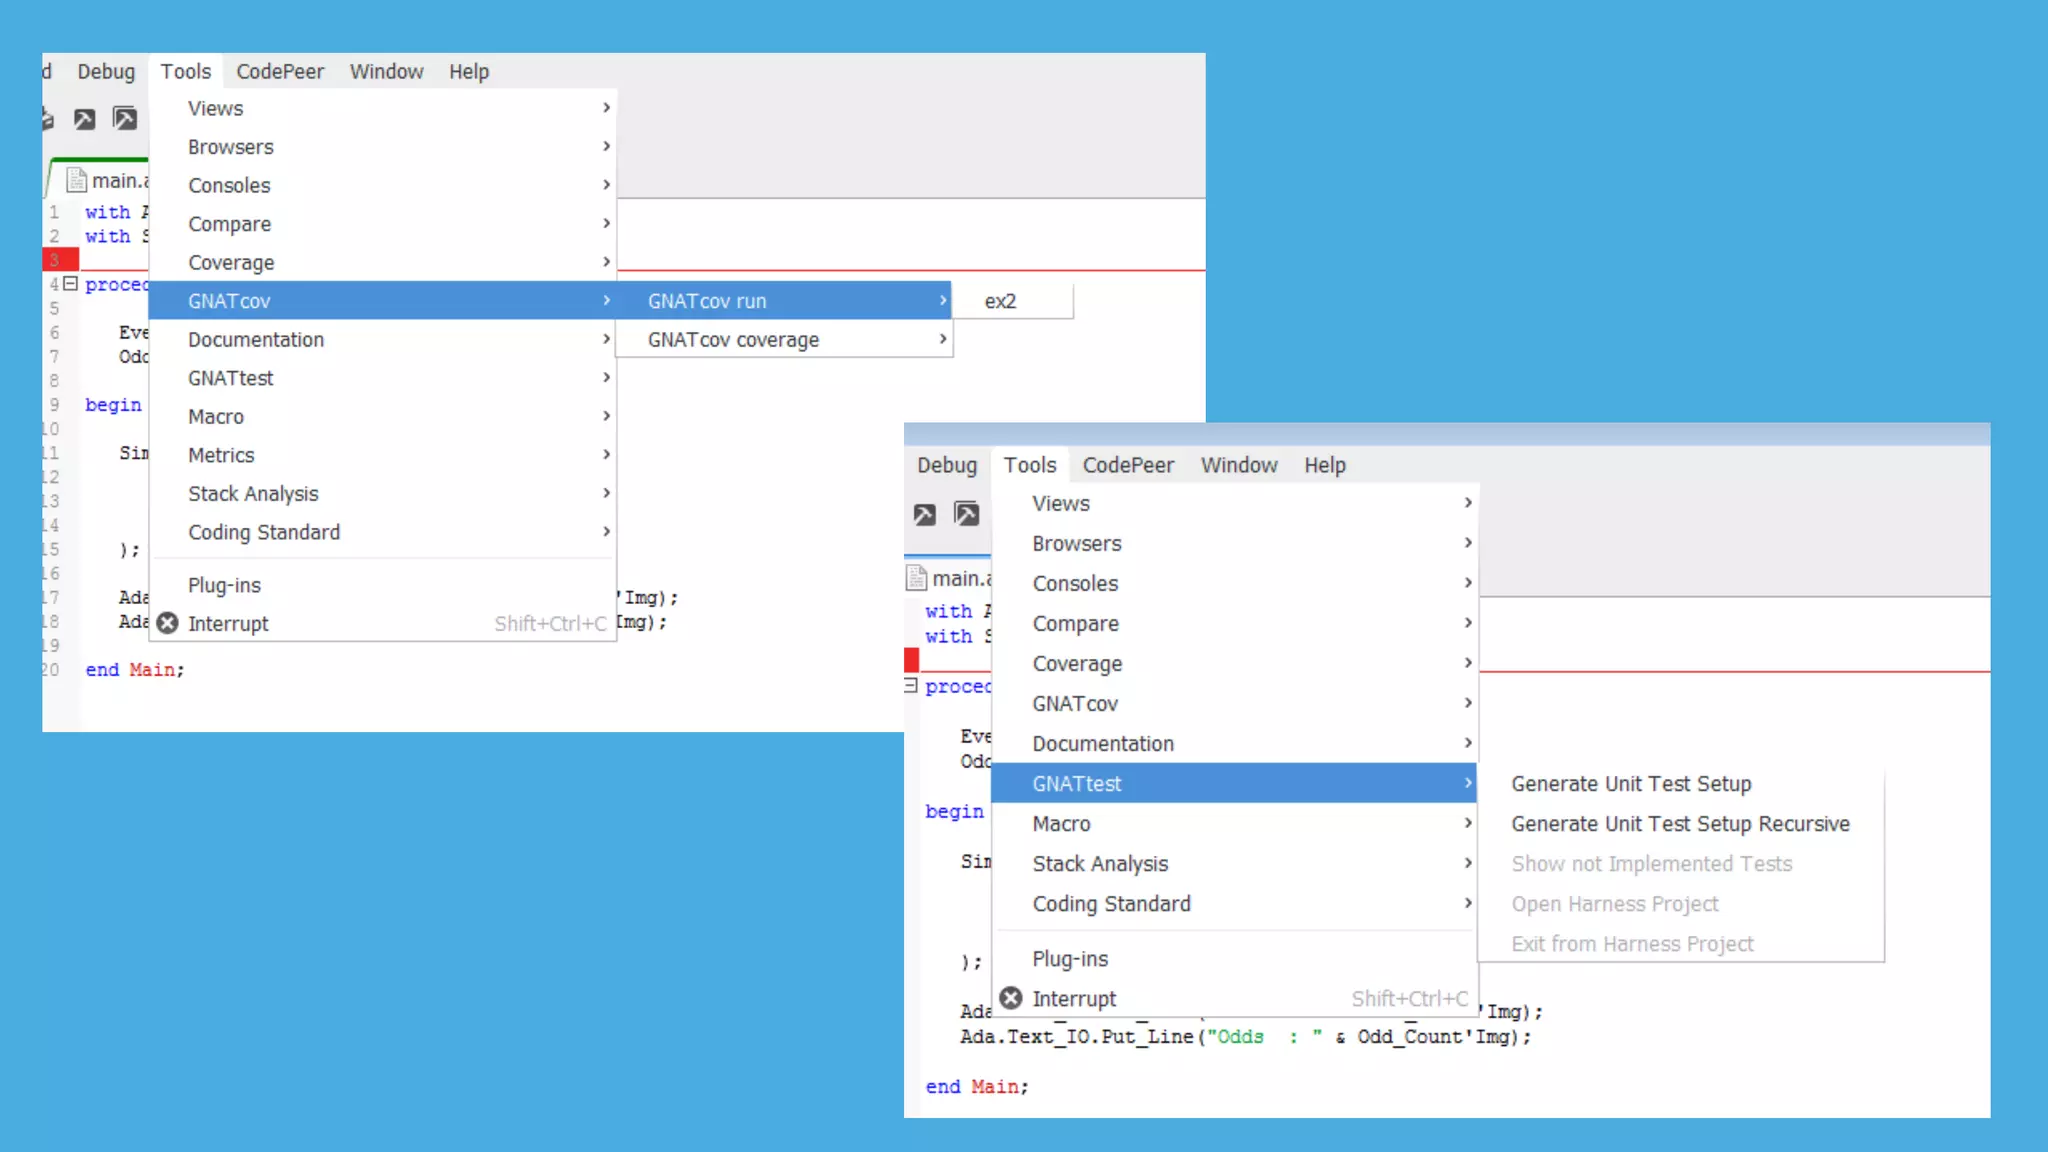
Task: Click the stacked-hammer build all icon beside the GNATcov menu
Action: click(125, 119)
